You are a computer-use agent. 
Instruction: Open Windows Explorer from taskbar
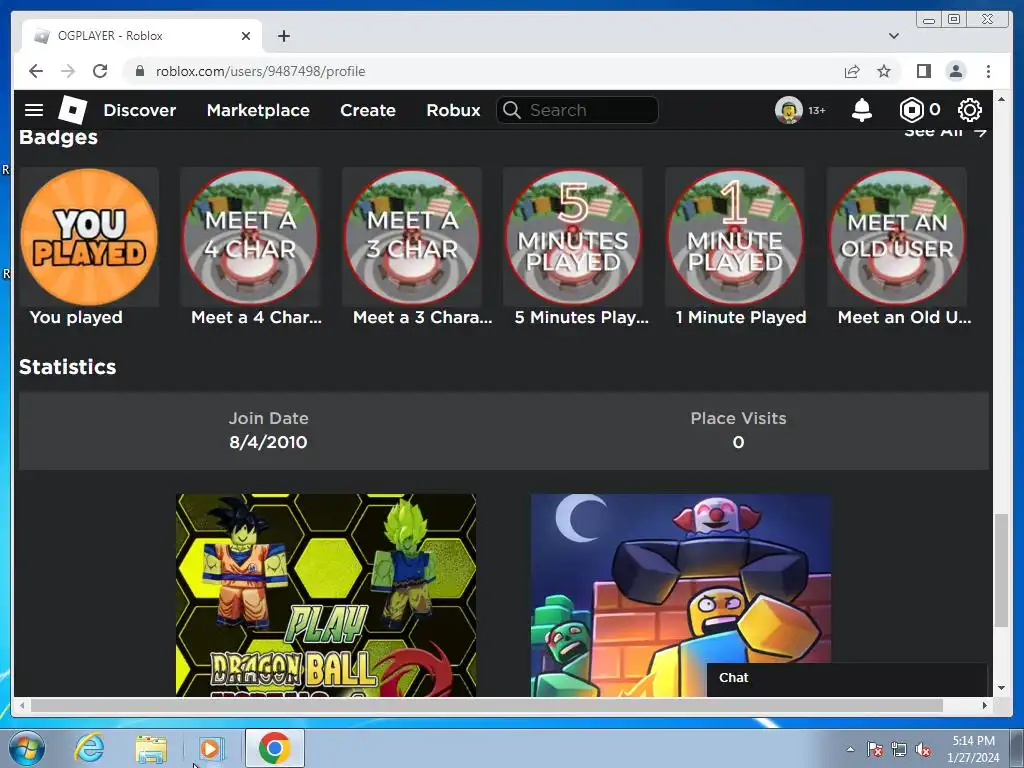(x=151, y=748)
